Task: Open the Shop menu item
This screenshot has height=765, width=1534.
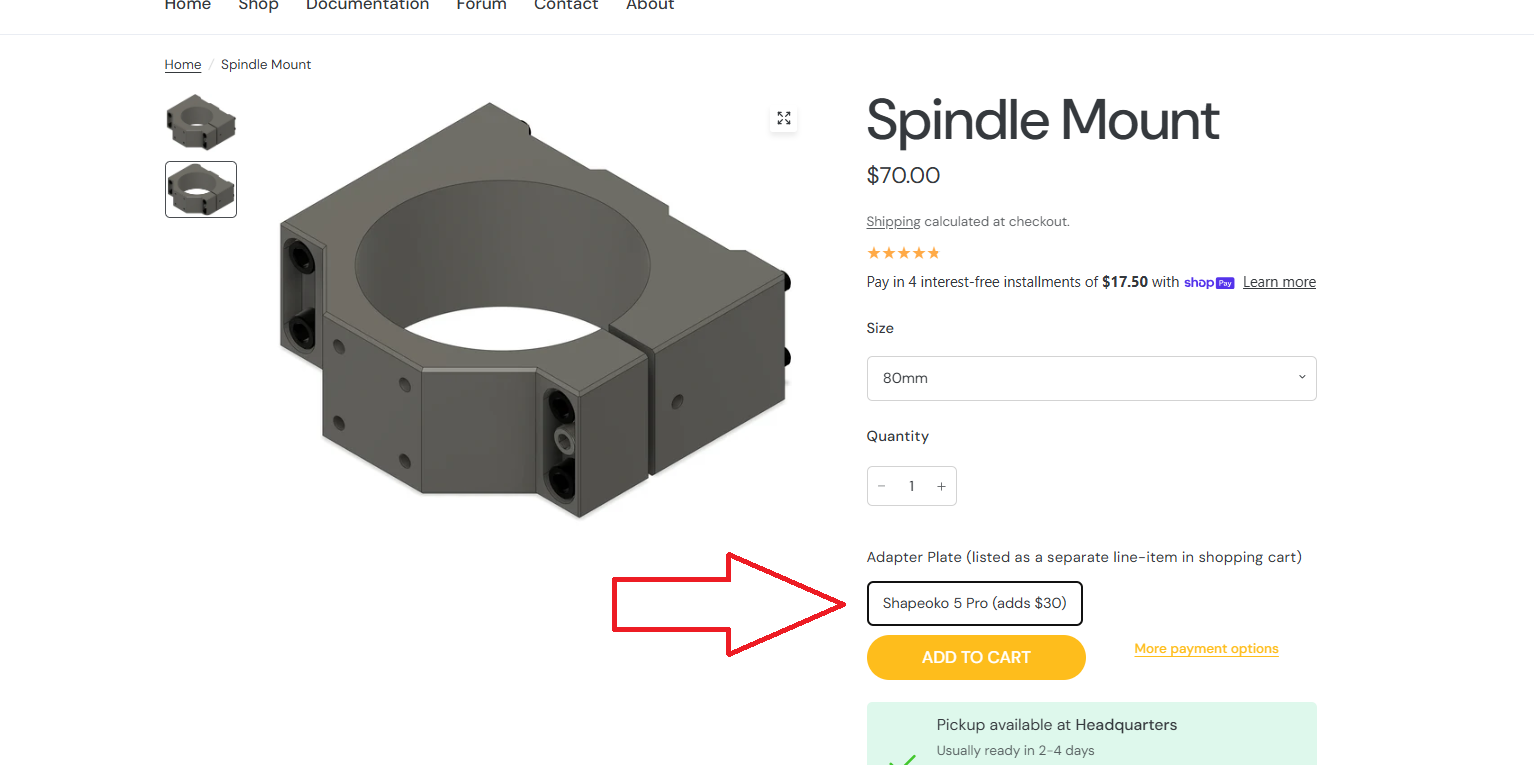Action: pyautogui.click(x=258, y=6)
